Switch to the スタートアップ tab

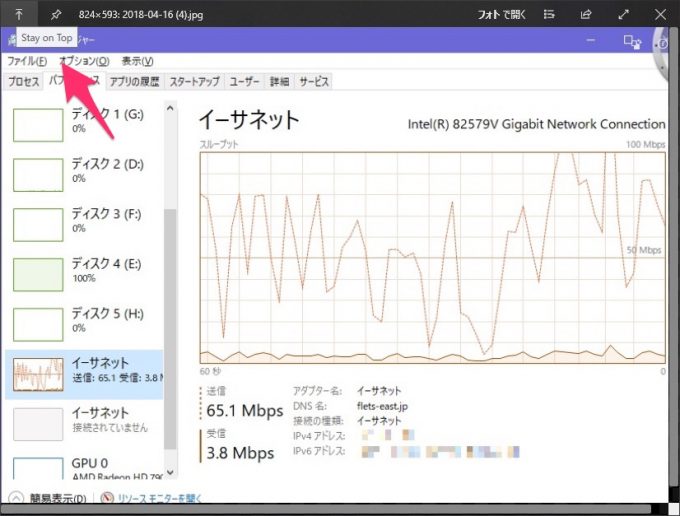coord(194,82)
